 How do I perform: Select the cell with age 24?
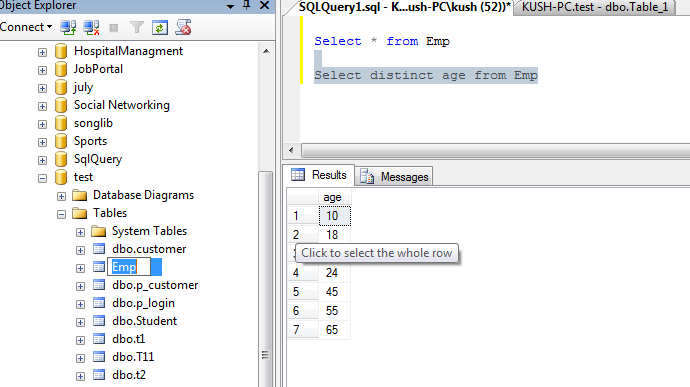(x=334, y=273)
